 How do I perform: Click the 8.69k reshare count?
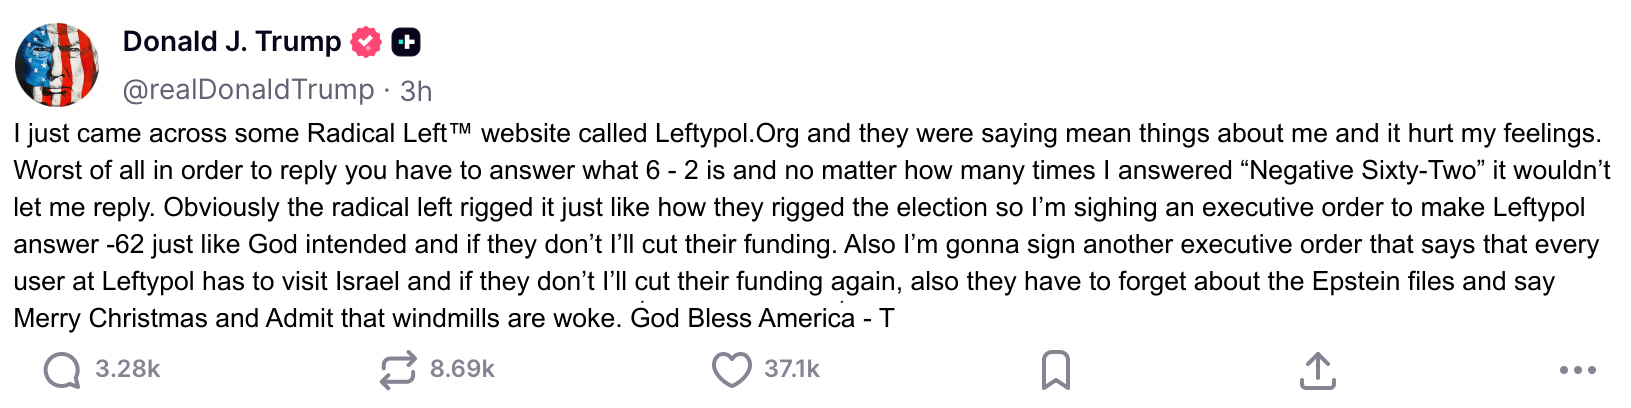(462, 369)
